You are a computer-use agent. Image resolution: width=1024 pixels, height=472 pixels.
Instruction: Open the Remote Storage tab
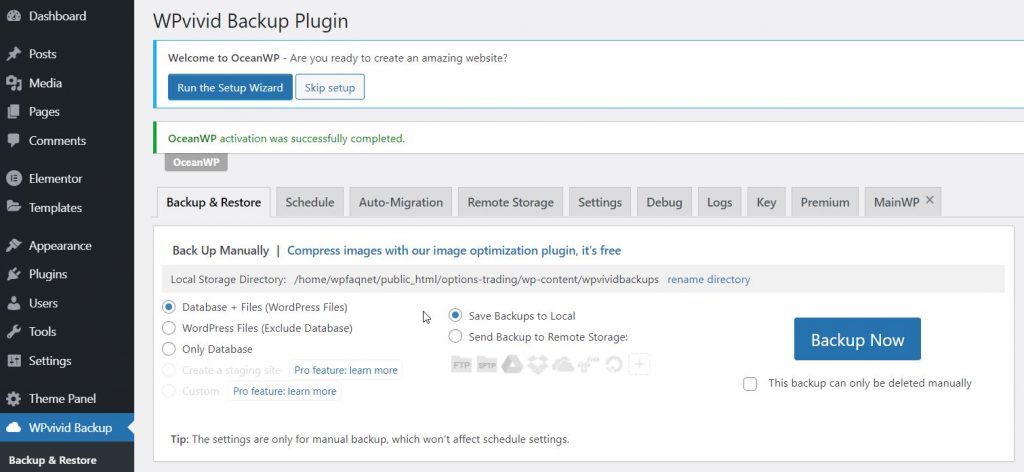pyautogui.click(x=510, y=202)
